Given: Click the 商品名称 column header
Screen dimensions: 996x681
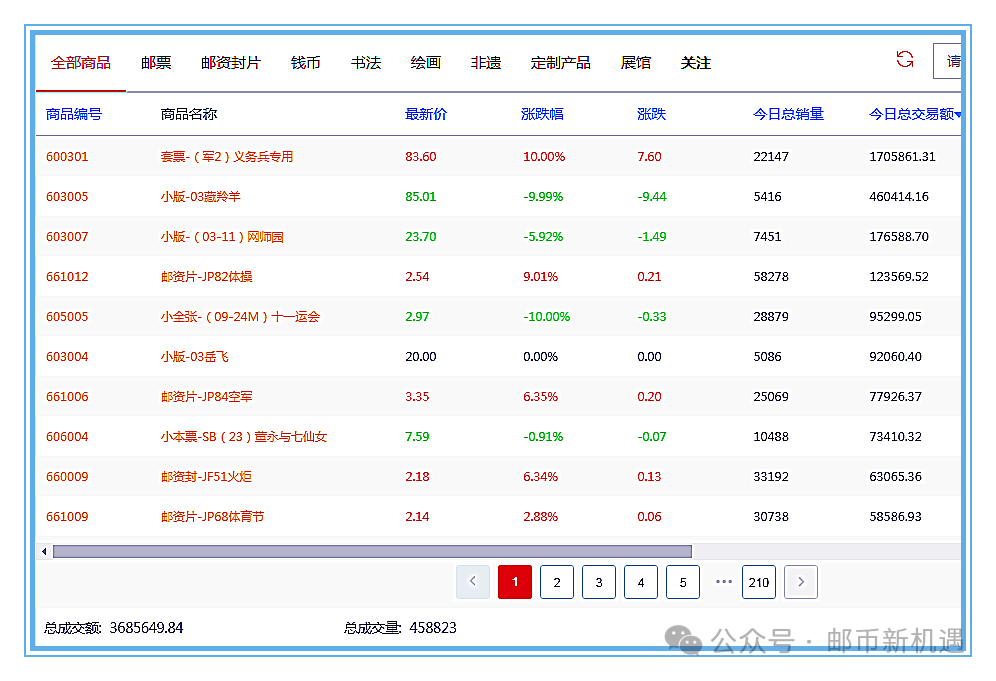Looking at the screenshot, I should click(x=189, y=114).
